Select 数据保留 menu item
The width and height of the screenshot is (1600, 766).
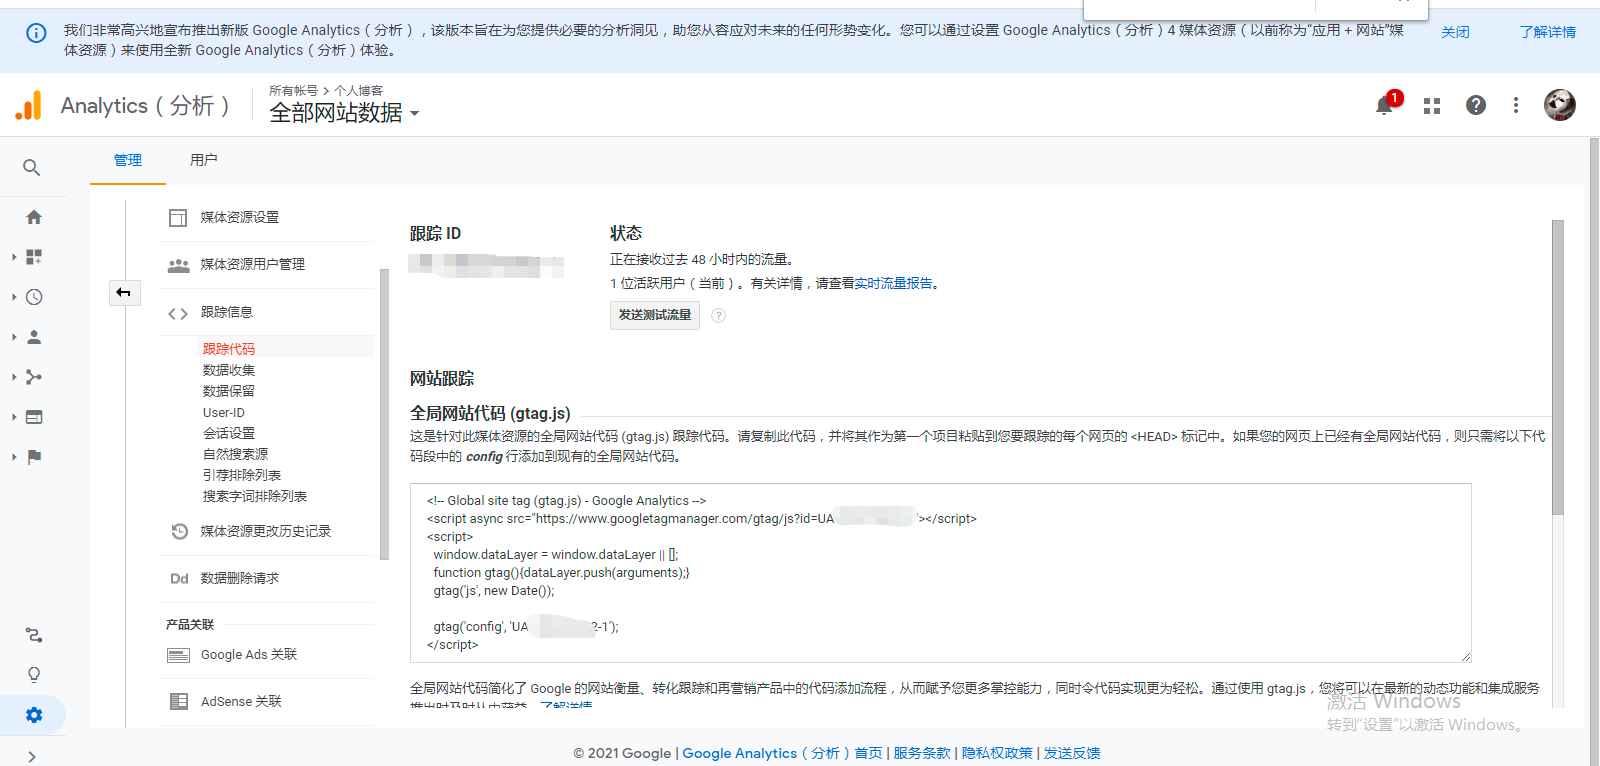pos(229,391)
